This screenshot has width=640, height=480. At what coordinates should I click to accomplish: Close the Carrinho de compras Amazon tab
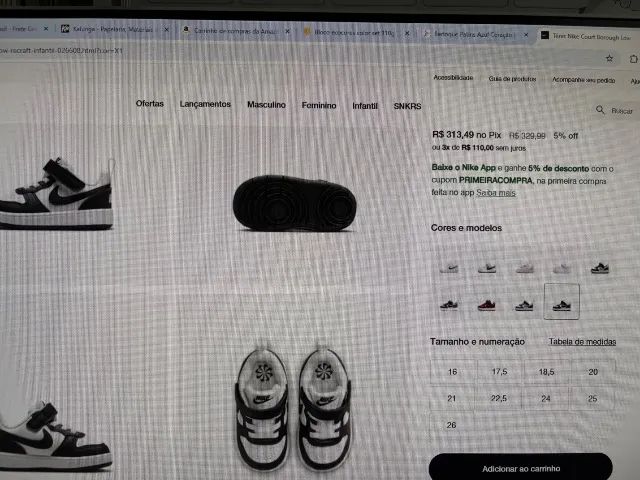[287, 31]
